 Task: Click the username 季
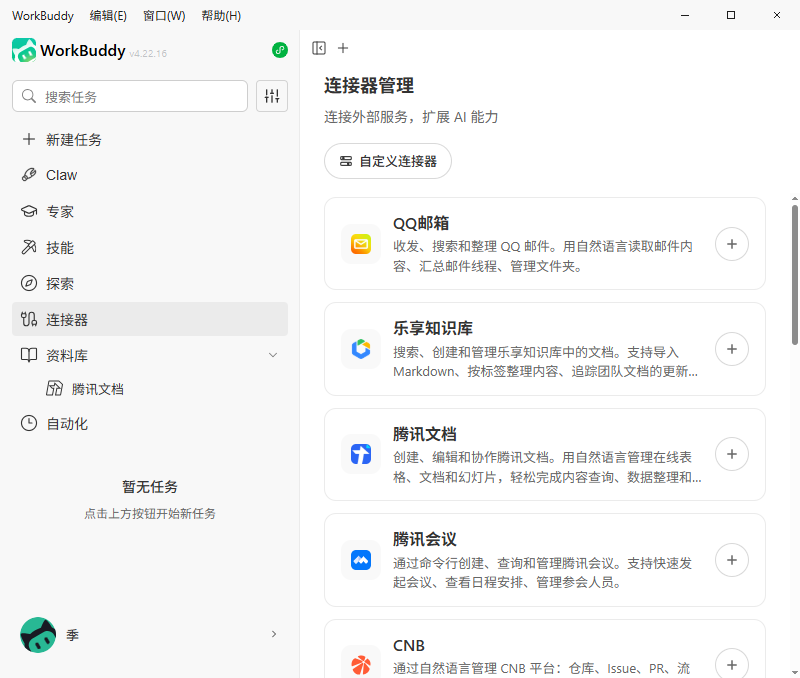click(72, 635)
